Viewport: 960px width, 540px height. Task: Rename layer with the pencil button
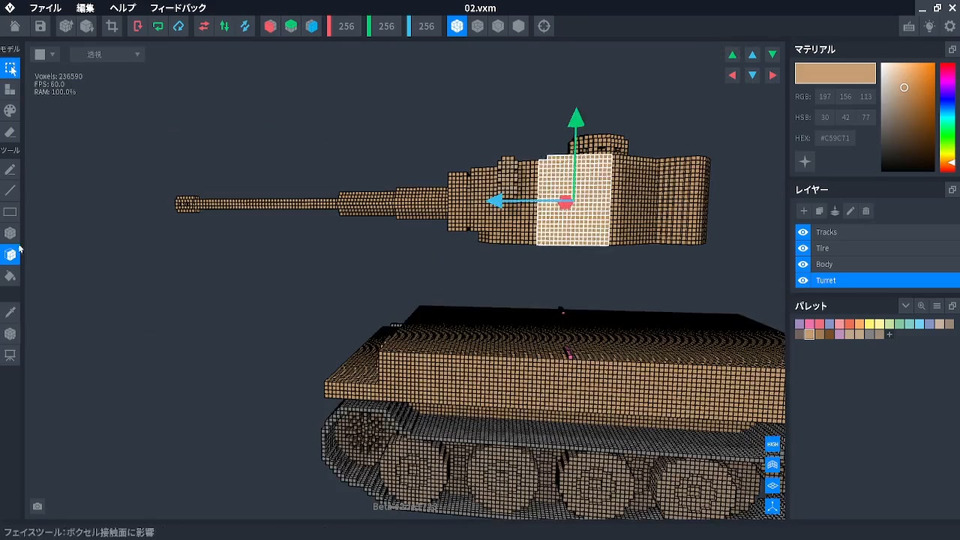[x=850, y=211]
